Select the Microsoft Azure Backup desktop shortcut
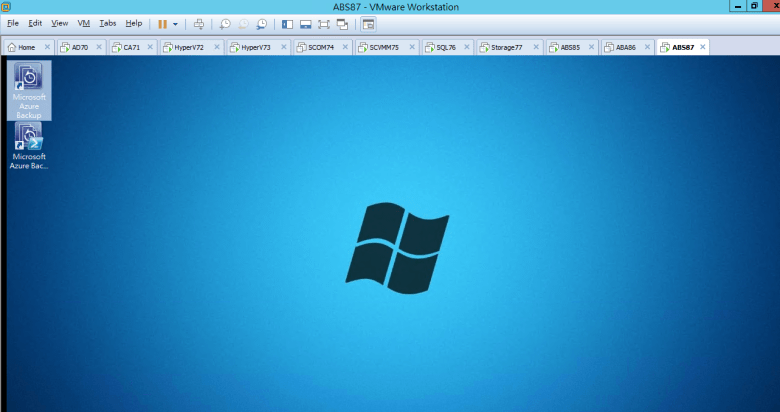Viewport: 780px width, 412px height. (x=29, y=91)
